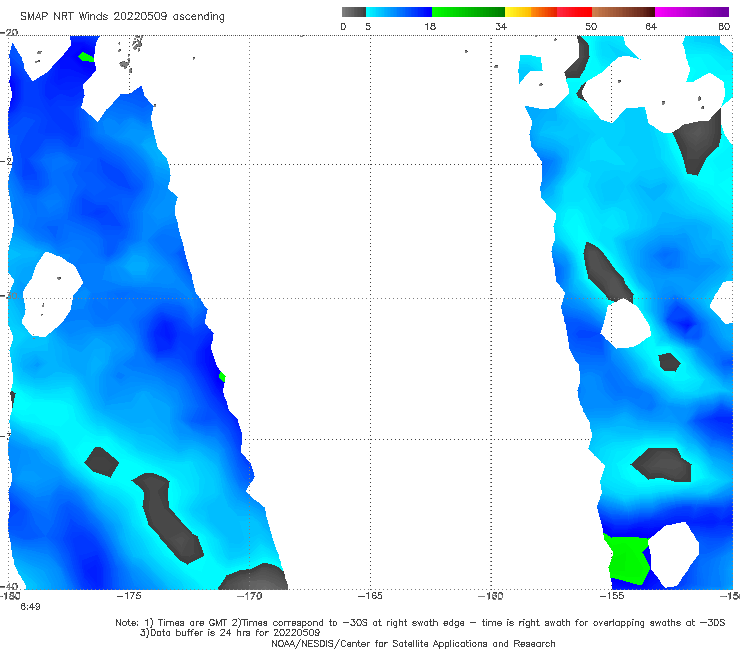Click the title 'SMAP NRT Winds 20220509 ascending'

click(x=122, y=16)
